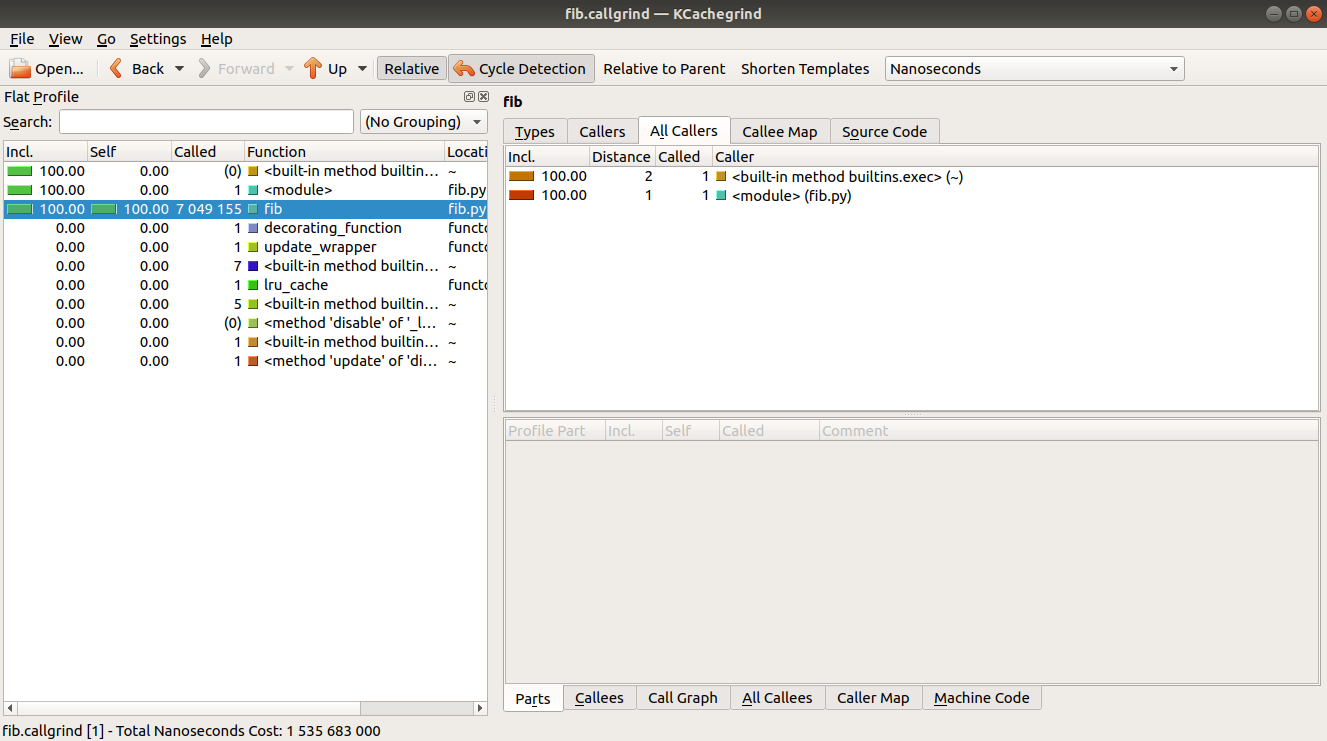
Task: Open the Call Graph tab
Action: (x=683, y=698)
